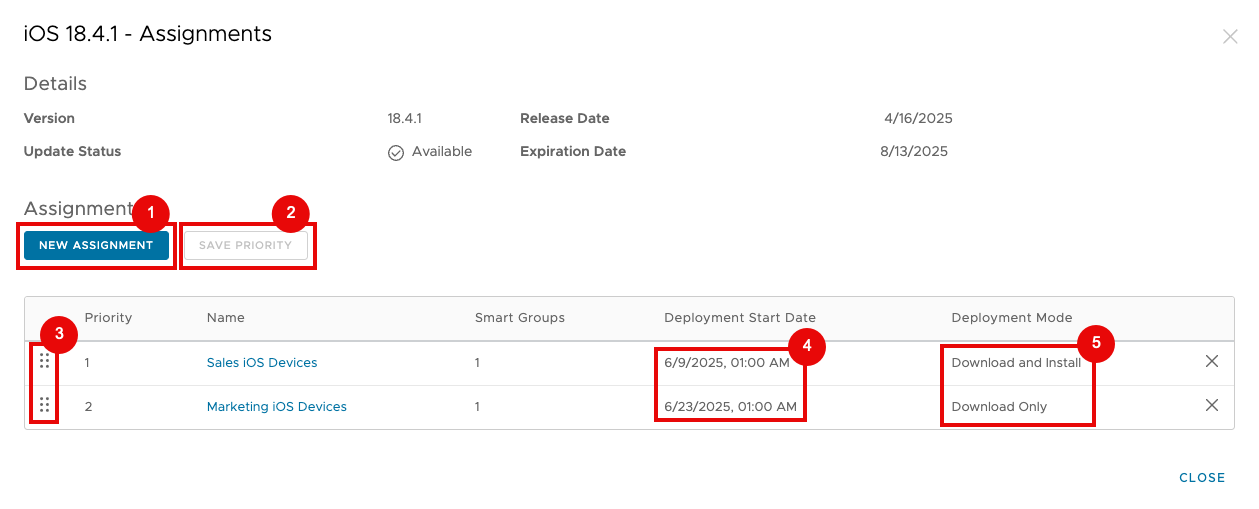The height and width of the screenshot is (509, 1259).
Task: Select the 6/23/2025, 01:00 AM start date cell
Action: click(730, 407)
